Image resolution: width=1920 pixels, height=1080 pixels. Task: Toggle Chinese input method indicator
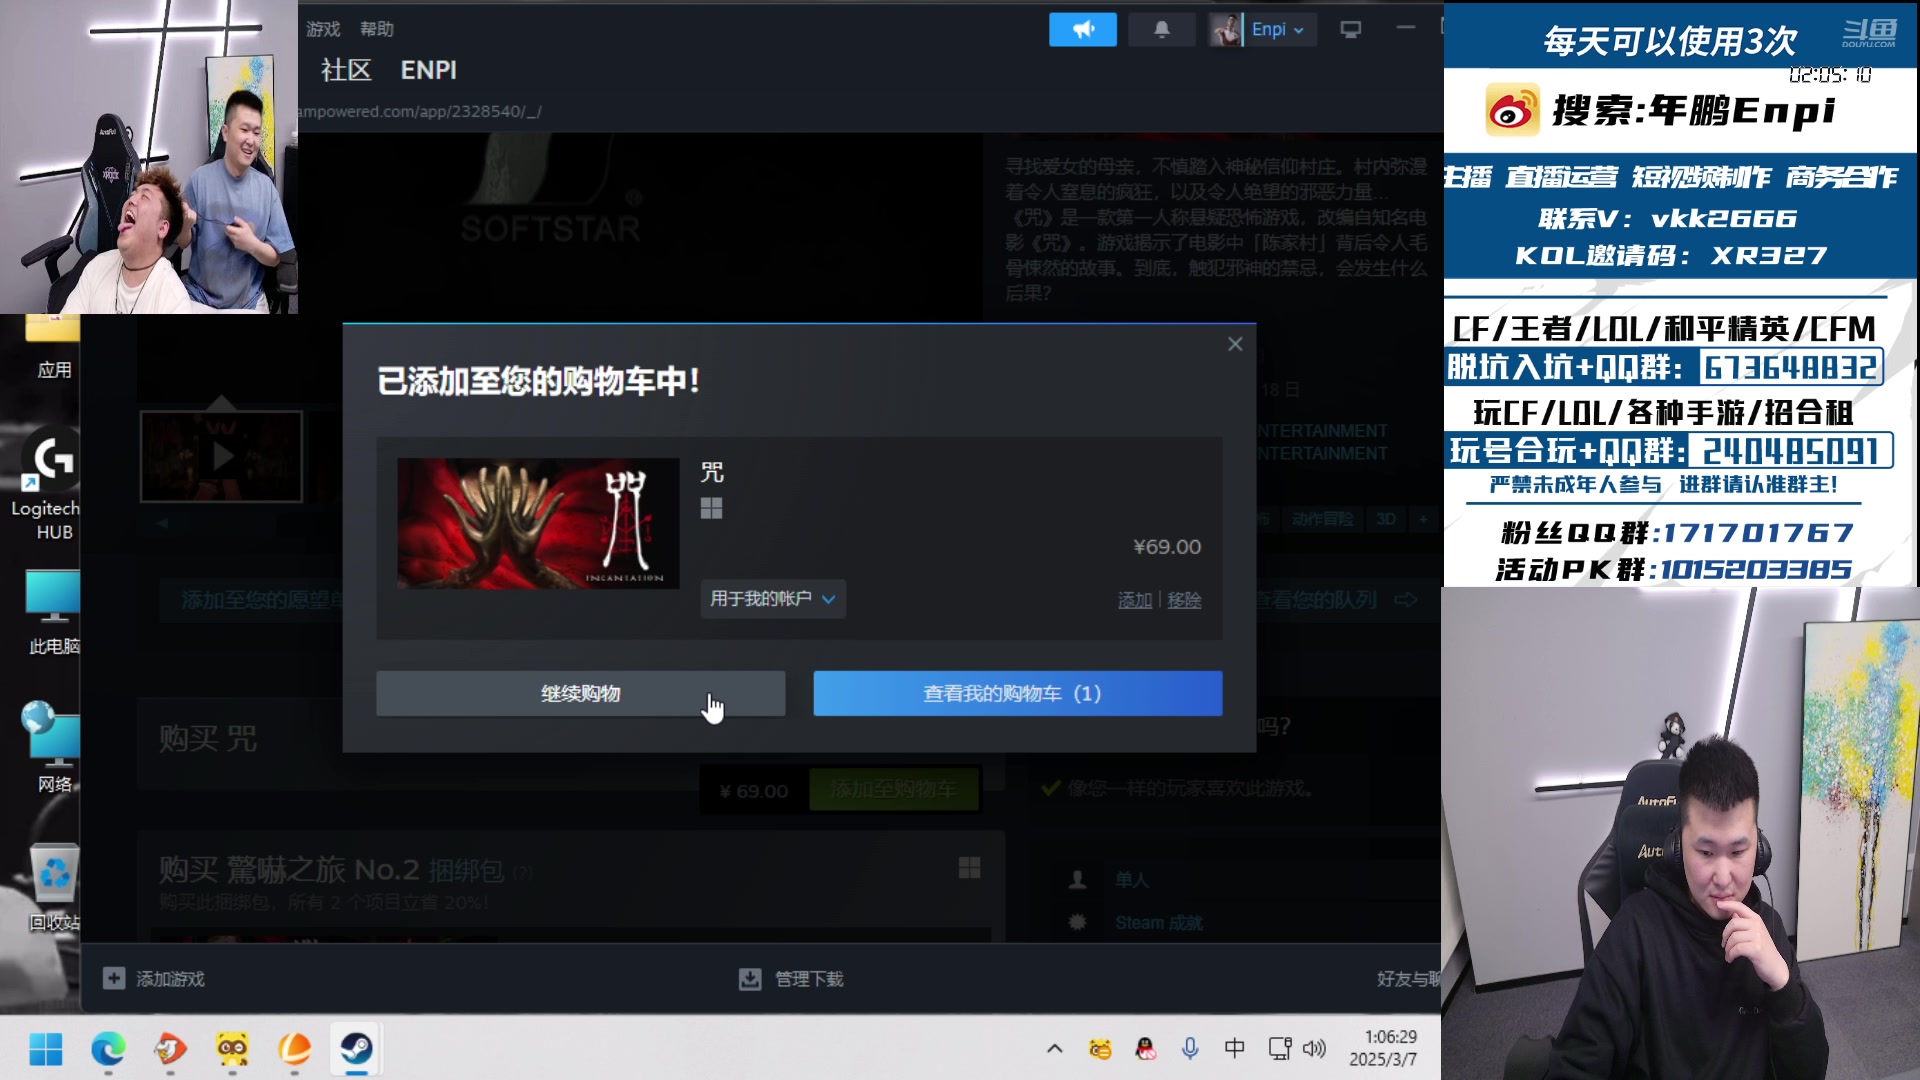(1234, 1048)
